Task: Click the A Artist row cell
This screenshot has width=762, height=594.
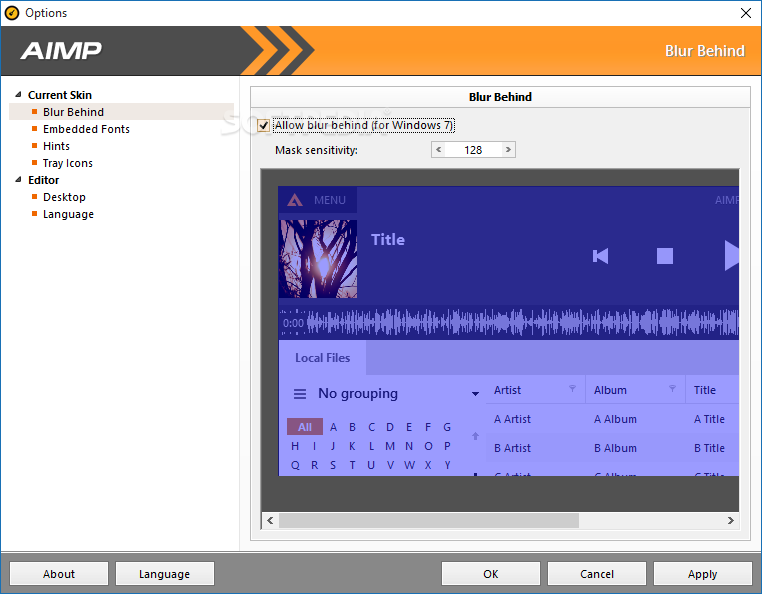Action: 512,419
